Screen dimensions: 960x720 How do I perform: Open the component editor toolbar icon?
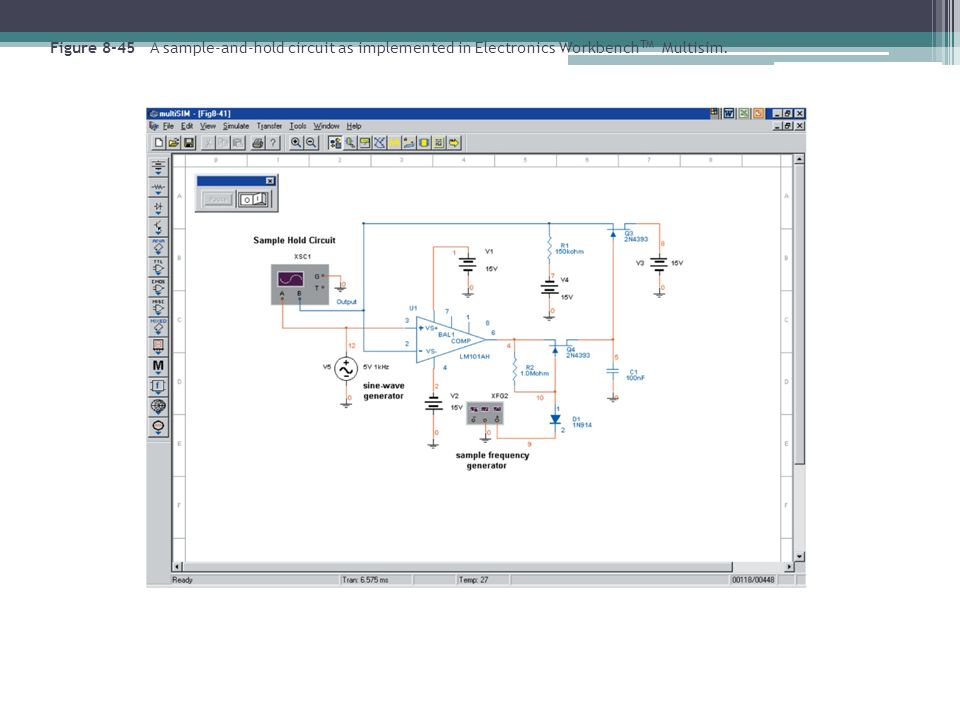coord(350,143)
